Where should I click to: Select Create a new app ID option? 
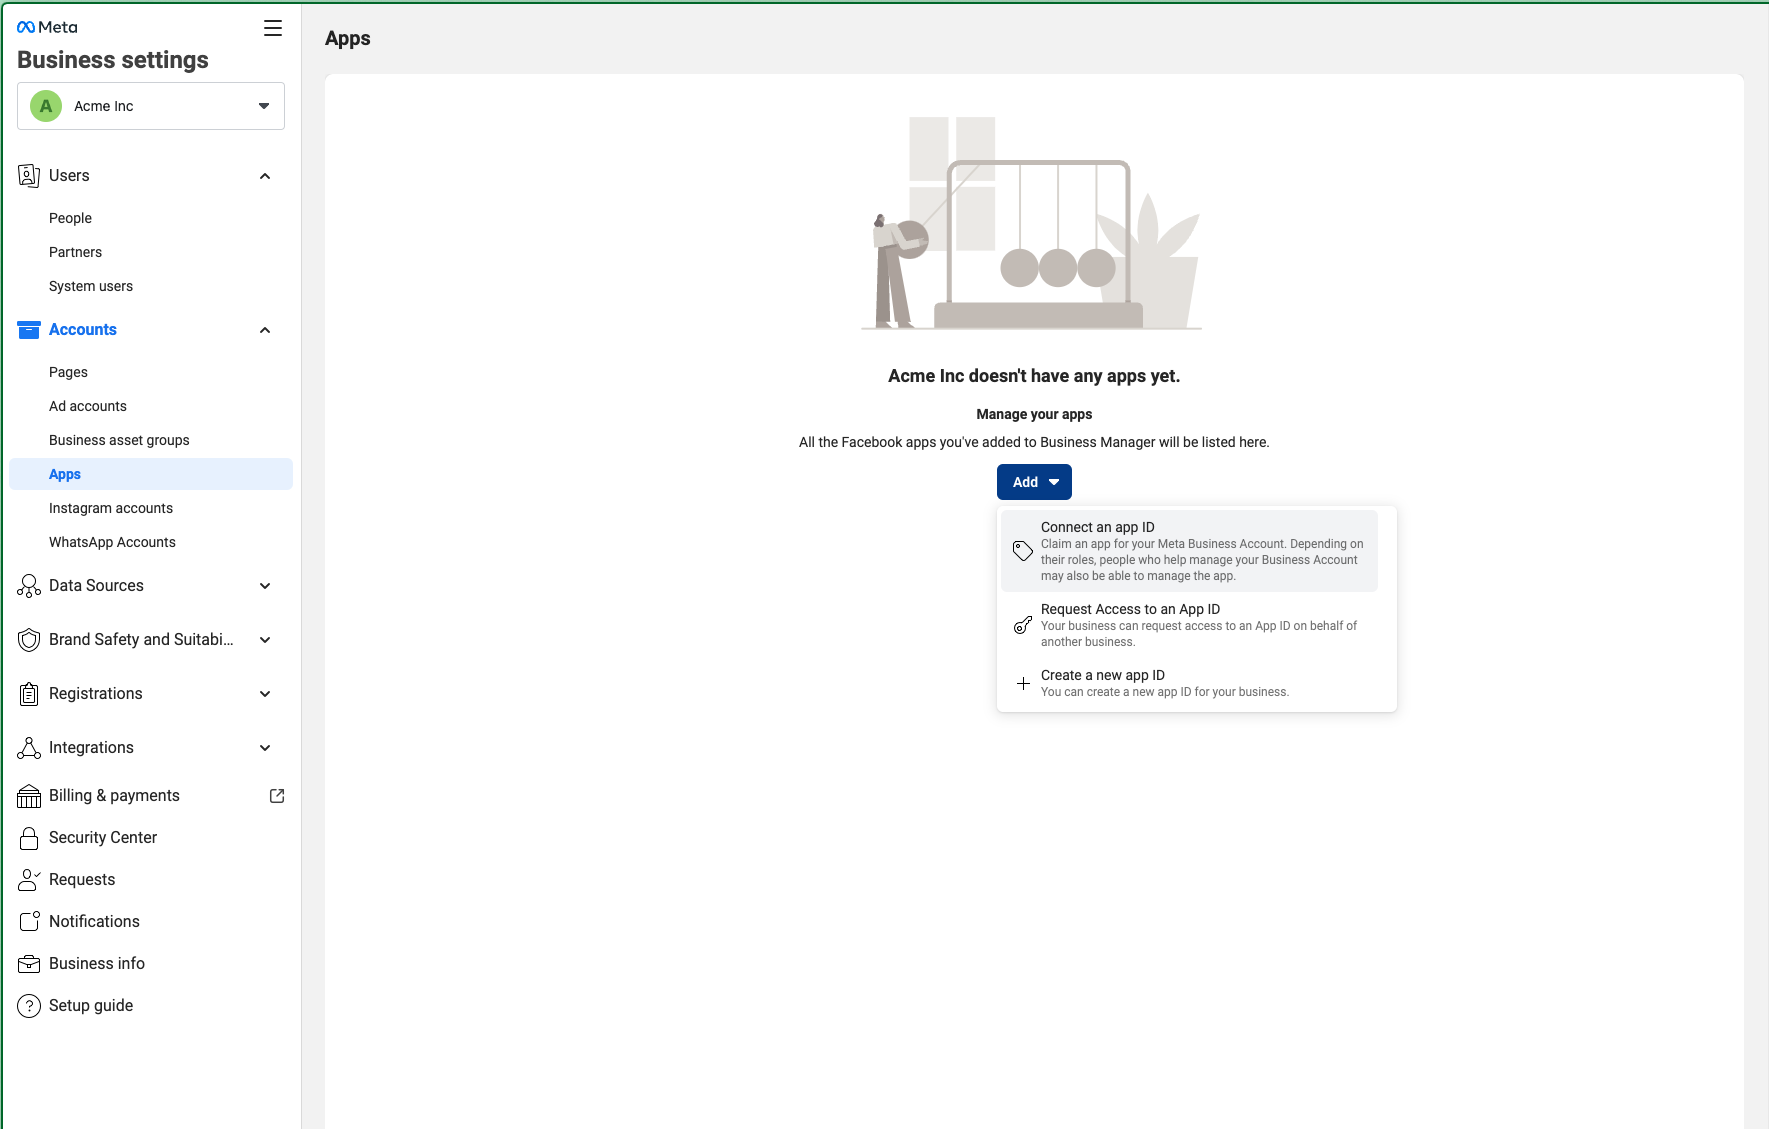coord(1189,684)
